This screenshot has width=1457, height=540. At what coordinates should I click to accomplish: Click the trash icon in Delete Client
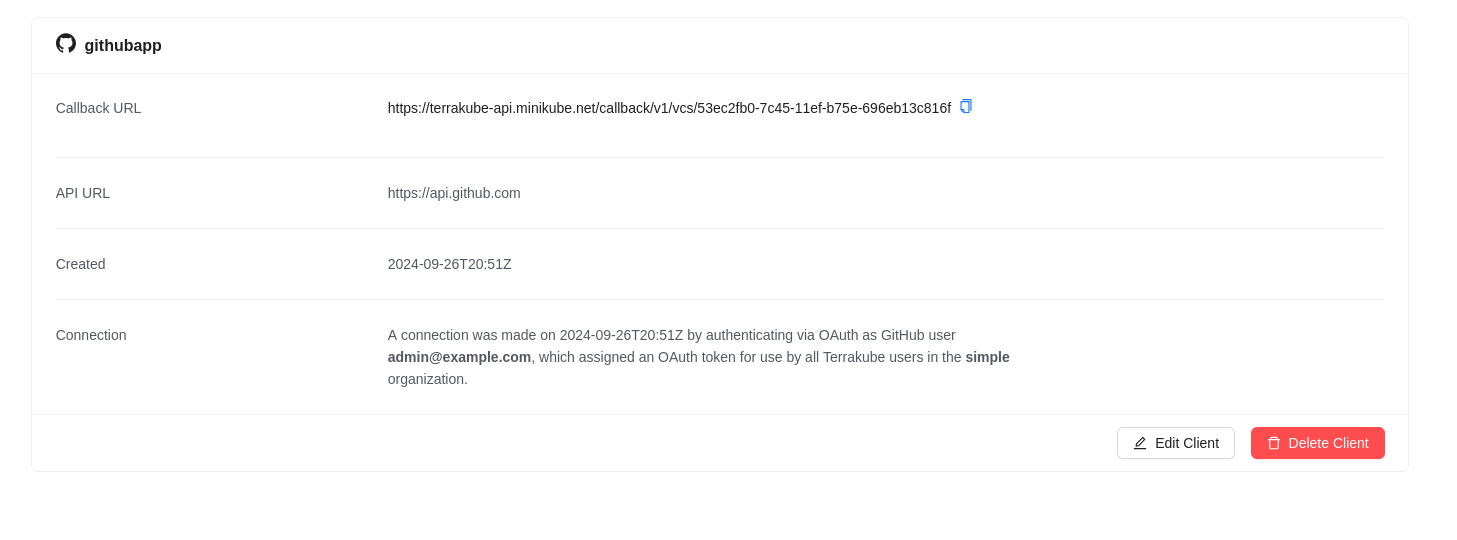coord(1274,443)
